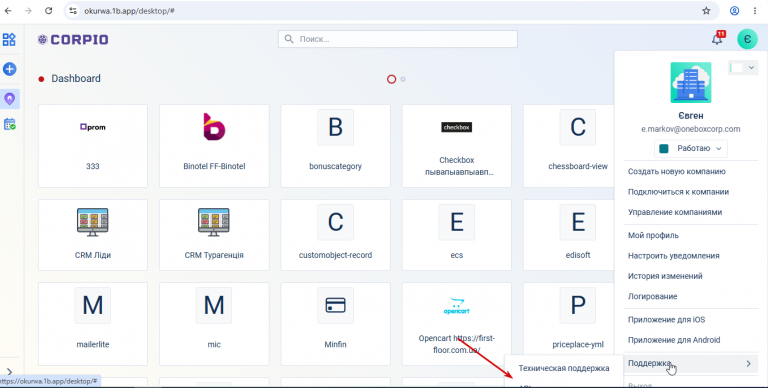
Task: Open mailerlite tile
Action: click(93, 324)
